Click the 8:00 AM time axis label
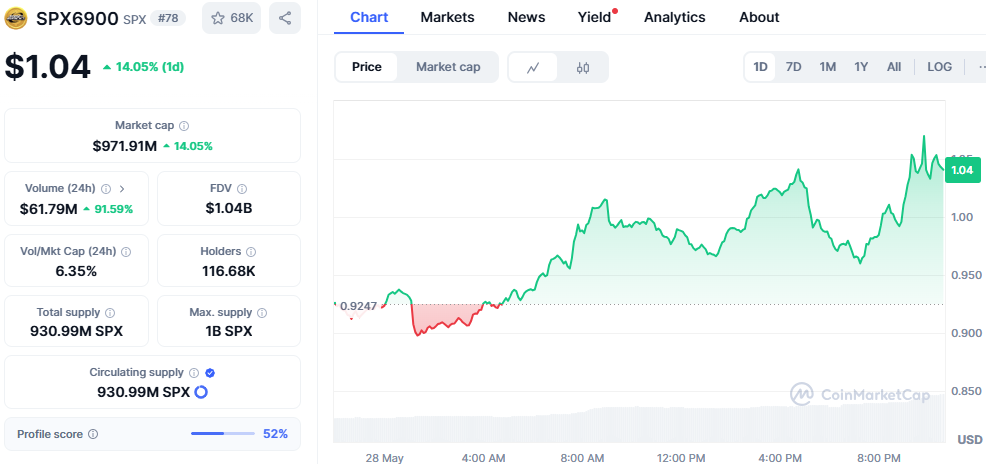This screenshot has height=464, width=986. pos(580,458)
